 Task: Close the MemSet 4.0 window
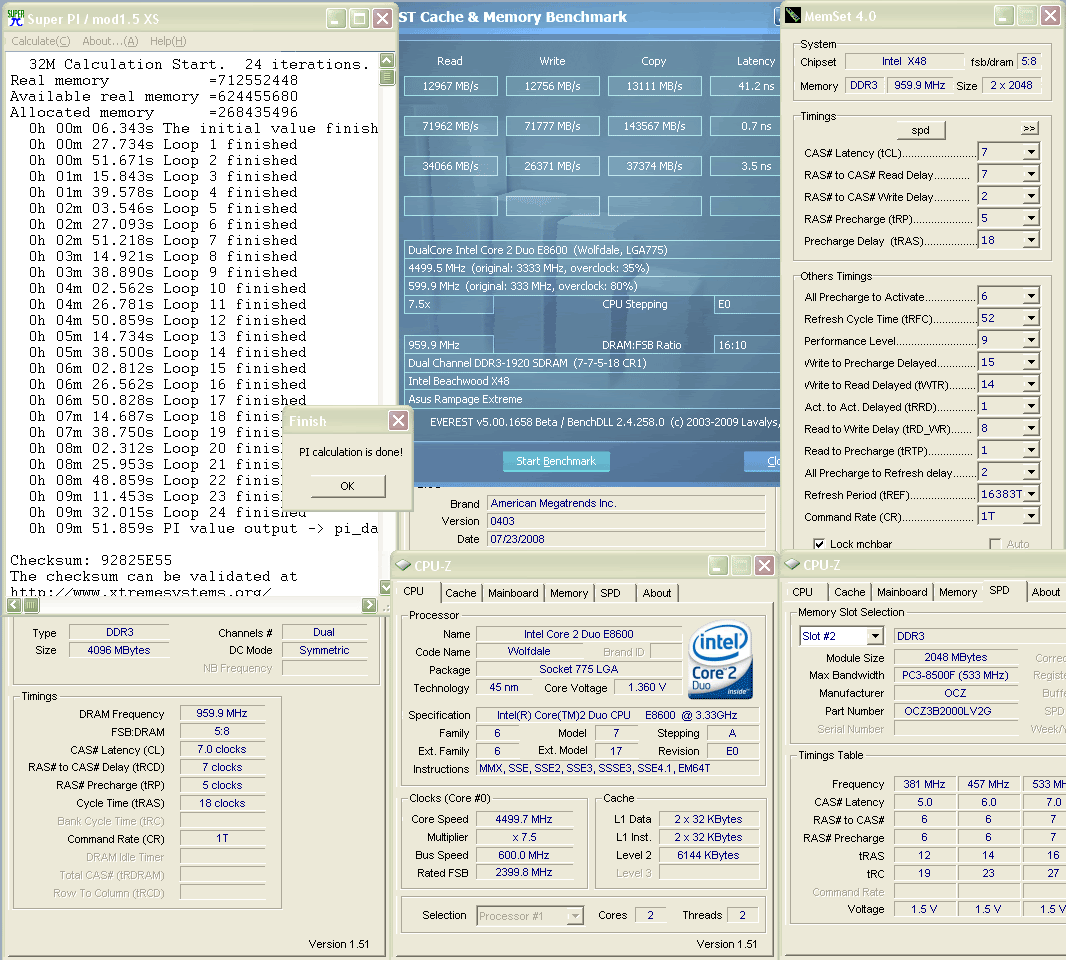click(1050, 16)
